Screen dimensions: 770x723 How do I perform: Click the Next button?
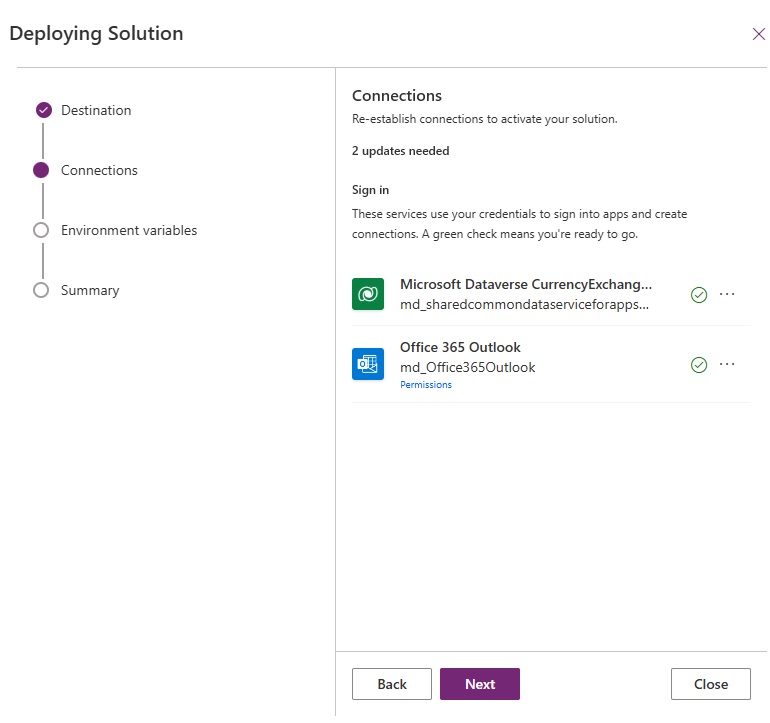(480, 684)
